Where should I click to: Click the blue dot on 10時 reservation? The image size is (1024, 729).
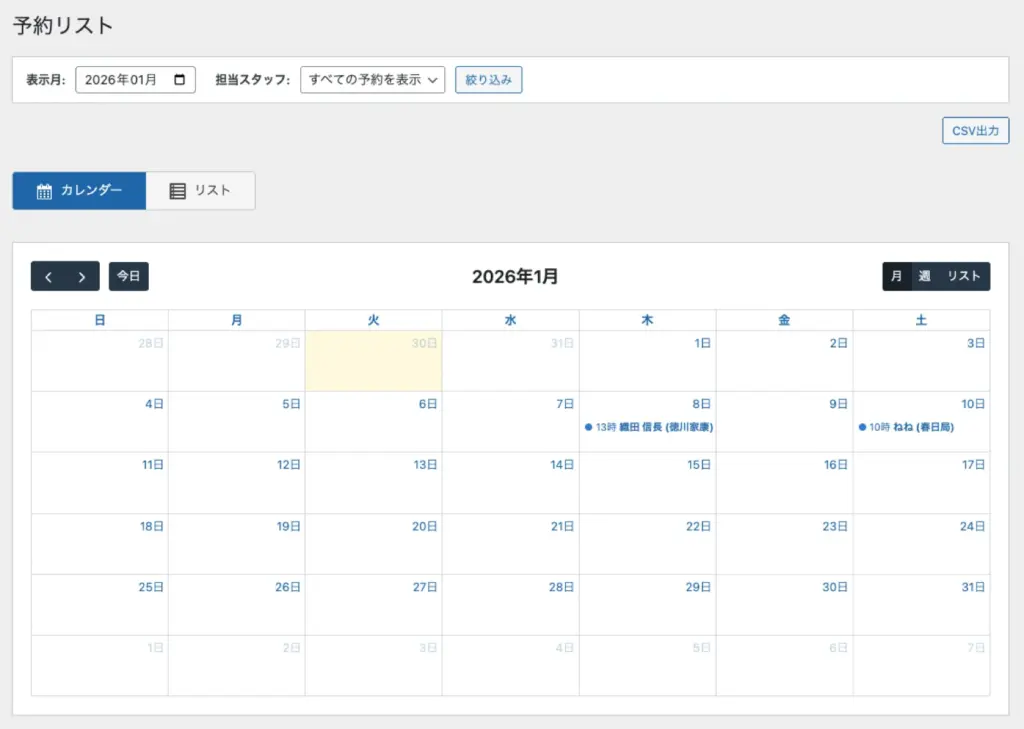click(862, 427)
